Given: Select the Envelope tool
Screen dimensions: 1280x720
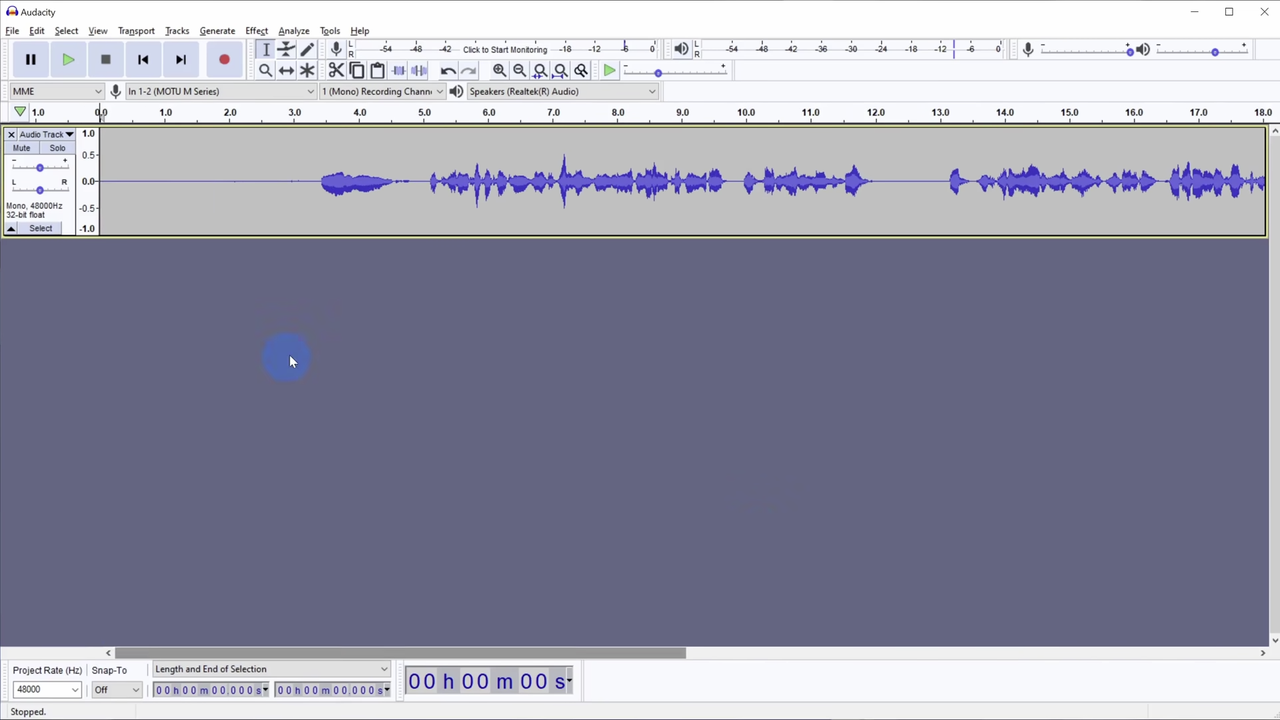Looking at the screenshot, I should pyautogui.click(x=286, y=49).
